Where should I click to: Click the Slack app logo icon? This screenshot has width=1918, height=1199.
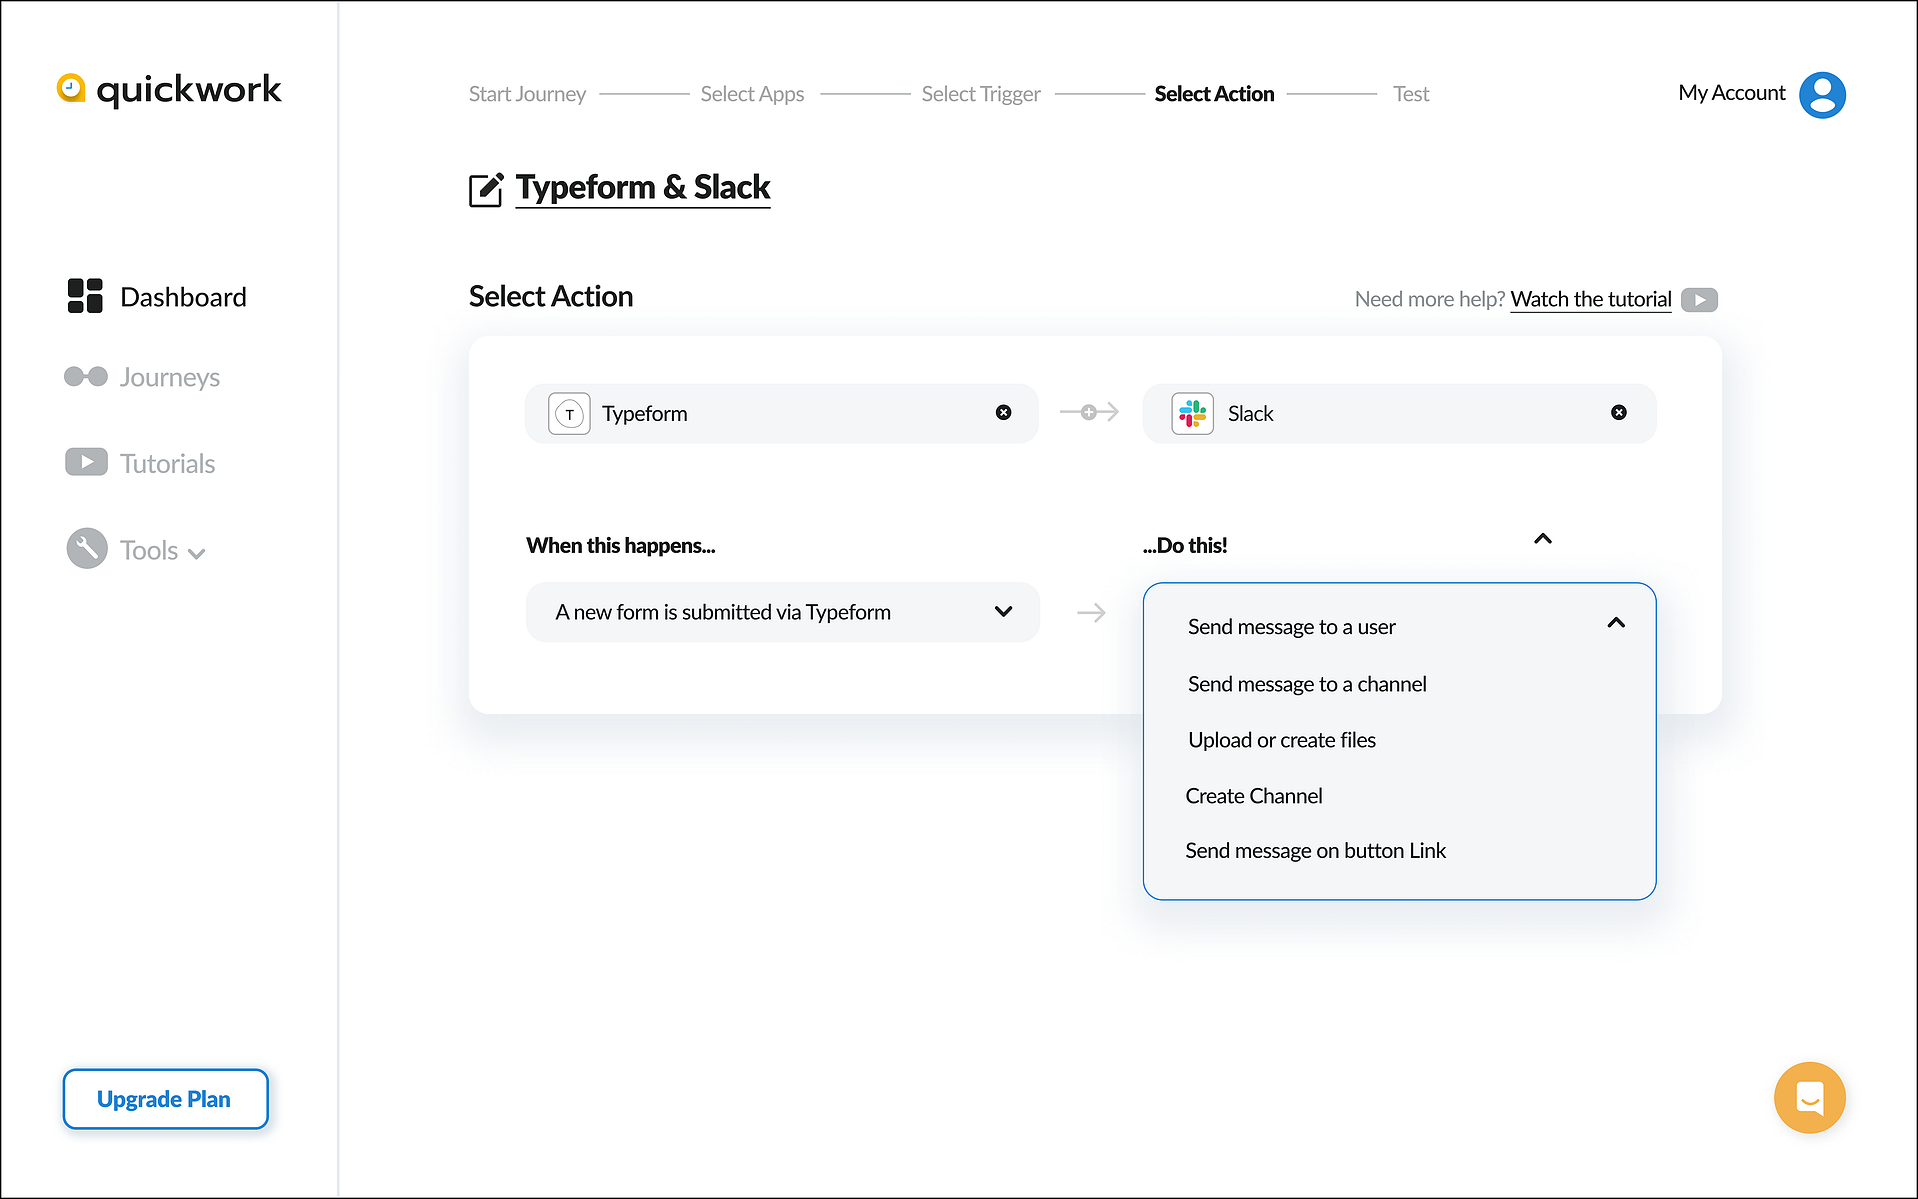click(x=1192, y=413)
